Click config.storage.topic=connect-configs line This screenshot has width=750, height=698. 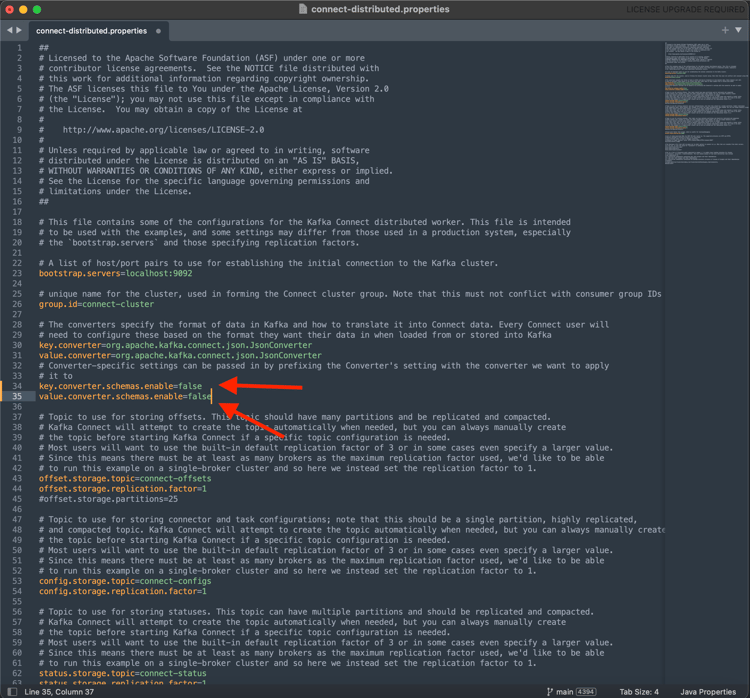[x=125, y=581]
